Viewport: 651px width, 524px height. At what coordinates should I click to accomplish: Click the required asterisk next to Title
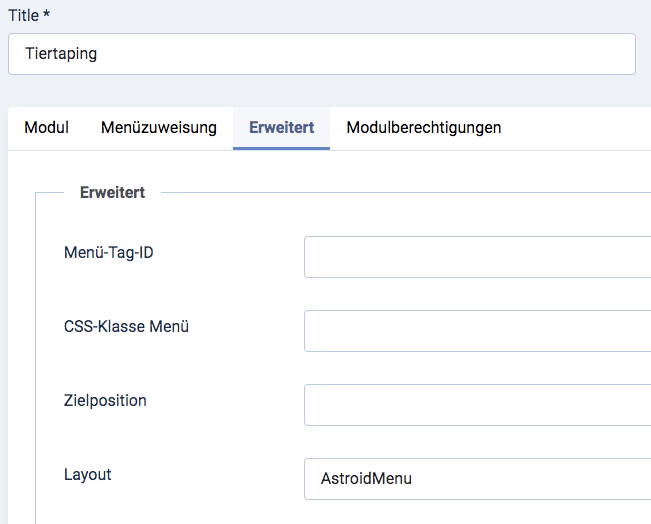pyautogui.click(x=46, y=15)
